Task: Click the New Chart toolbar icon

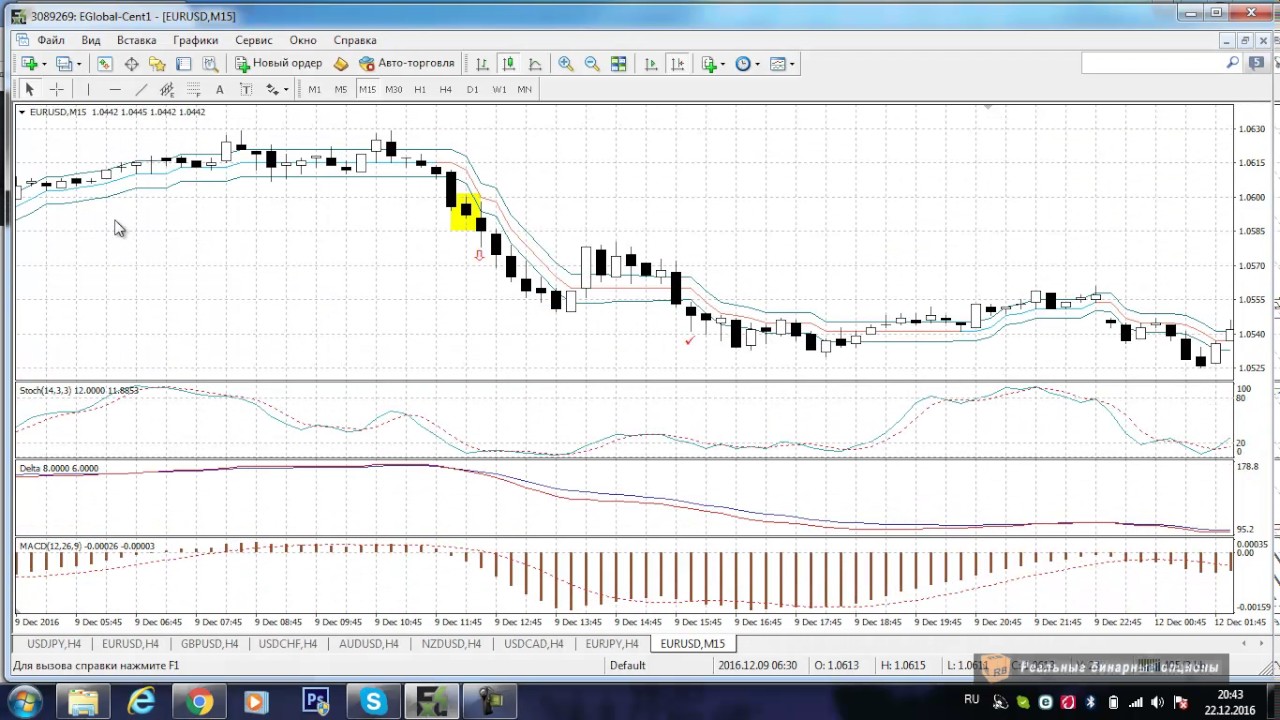Action: 28,63
